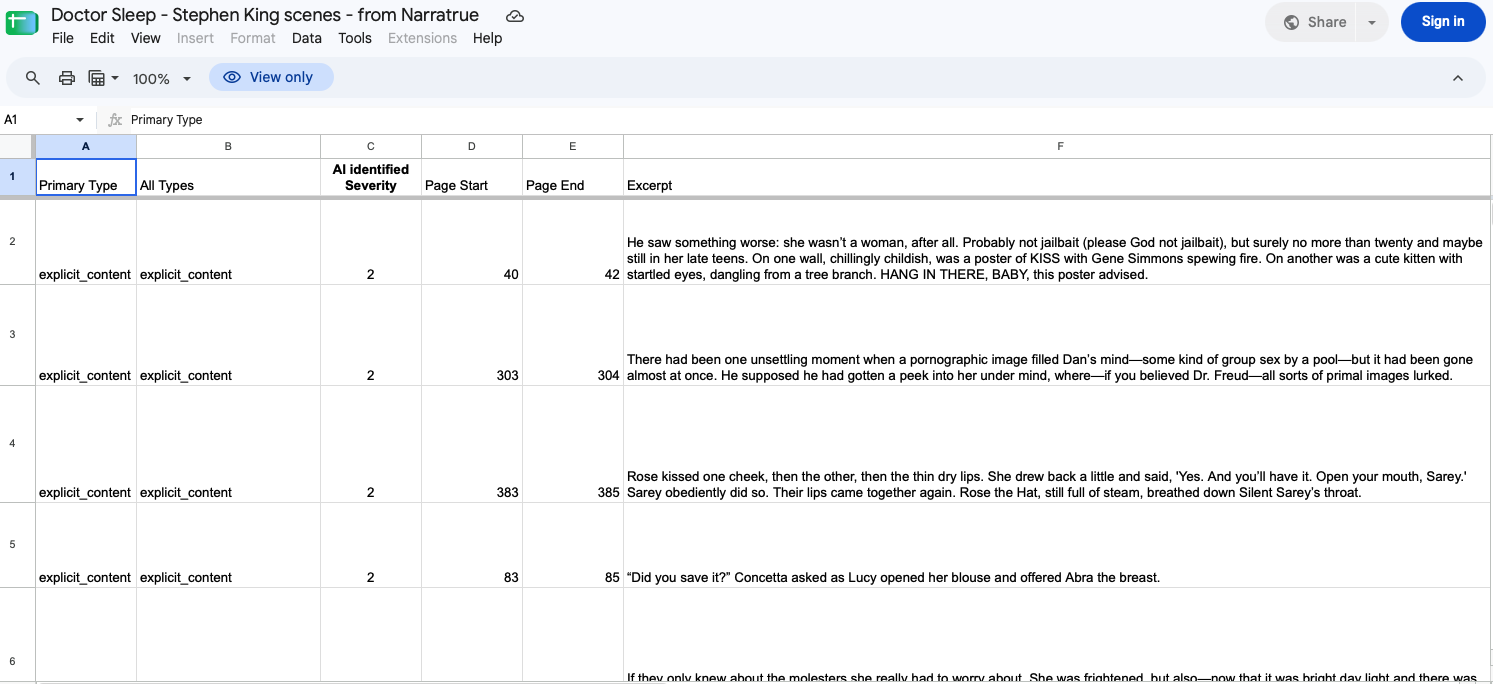Click excerpt starting 'Rose kissed one cheek'
Screen dimensions: 1493x684
pos(1057,444)
